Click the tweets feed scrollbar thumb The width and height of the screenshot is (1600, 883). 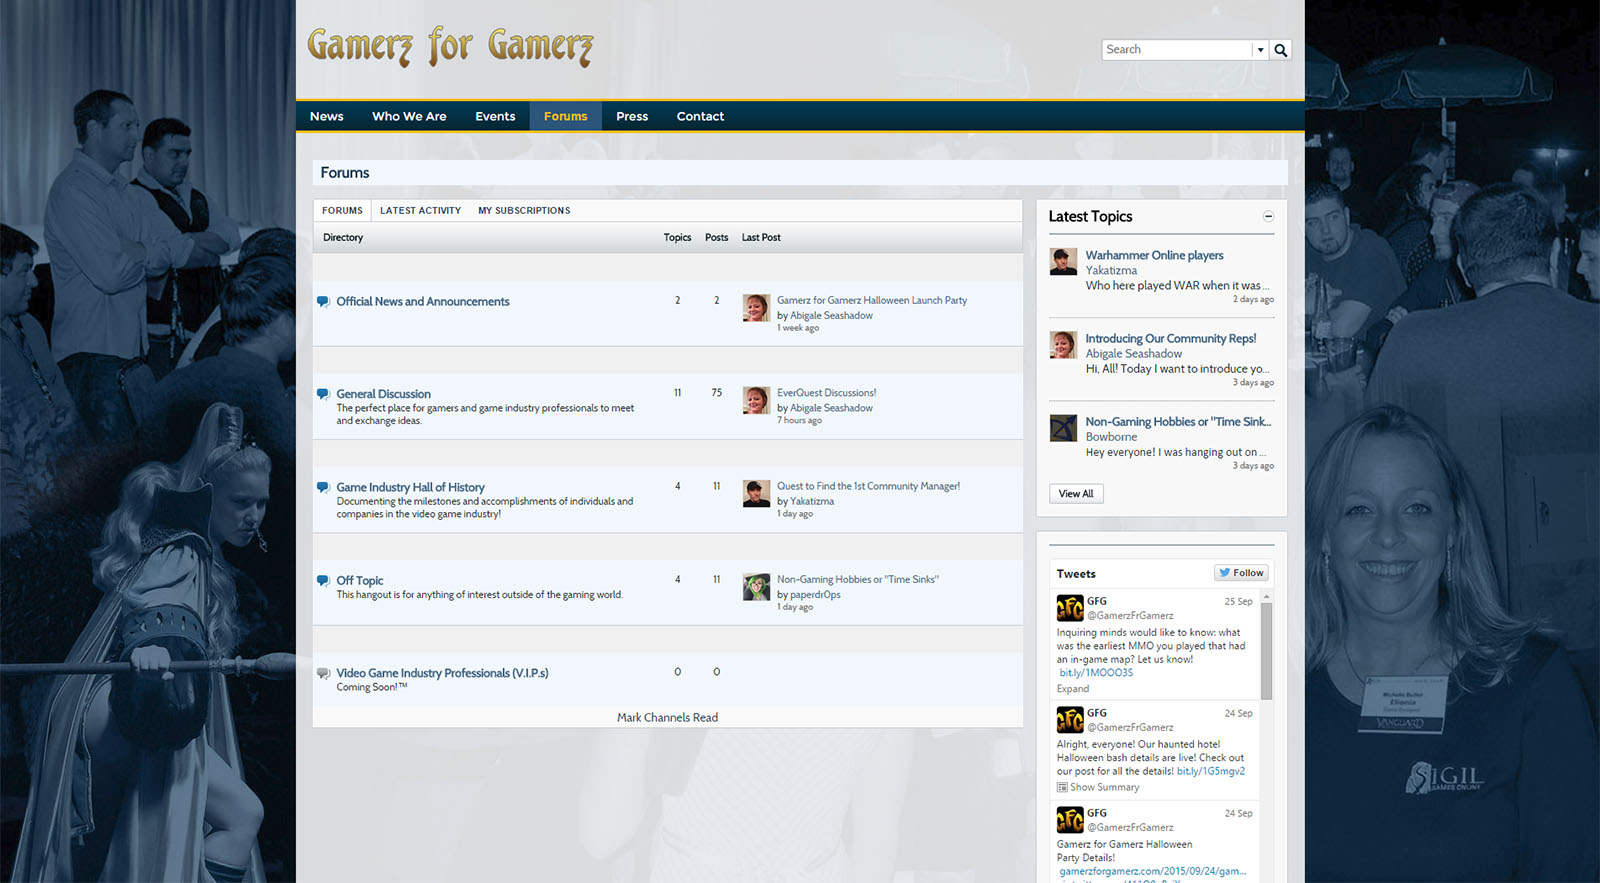1266,651
